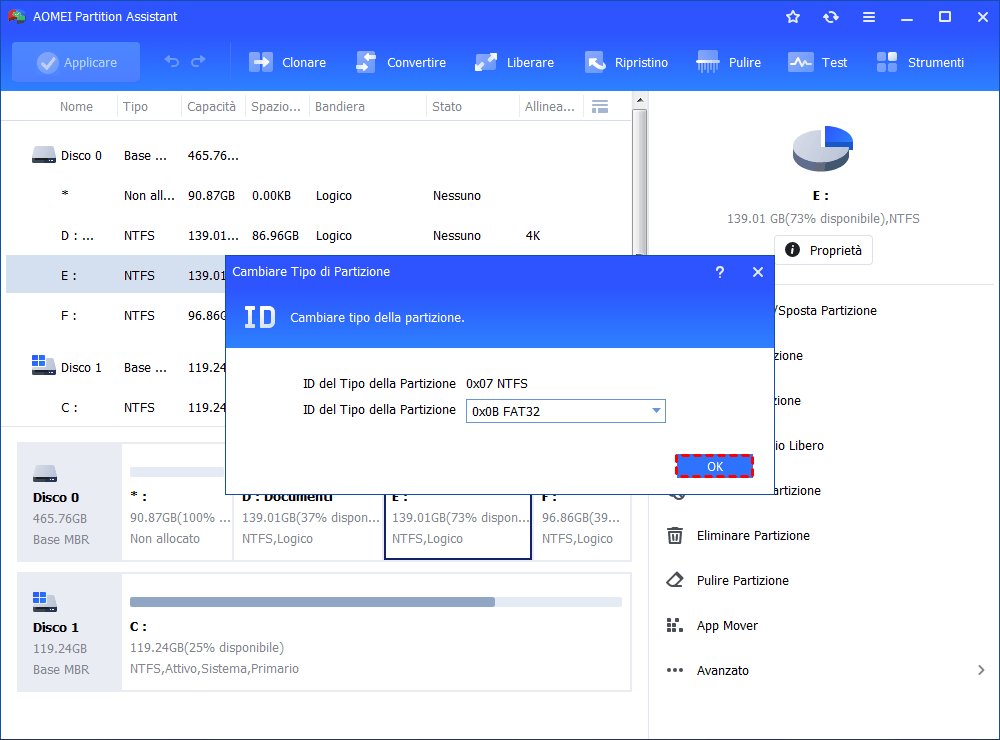The height and width of the screenshot is (740, 1000).
Task: Select the E: partition row
Action: pos(115,276)
